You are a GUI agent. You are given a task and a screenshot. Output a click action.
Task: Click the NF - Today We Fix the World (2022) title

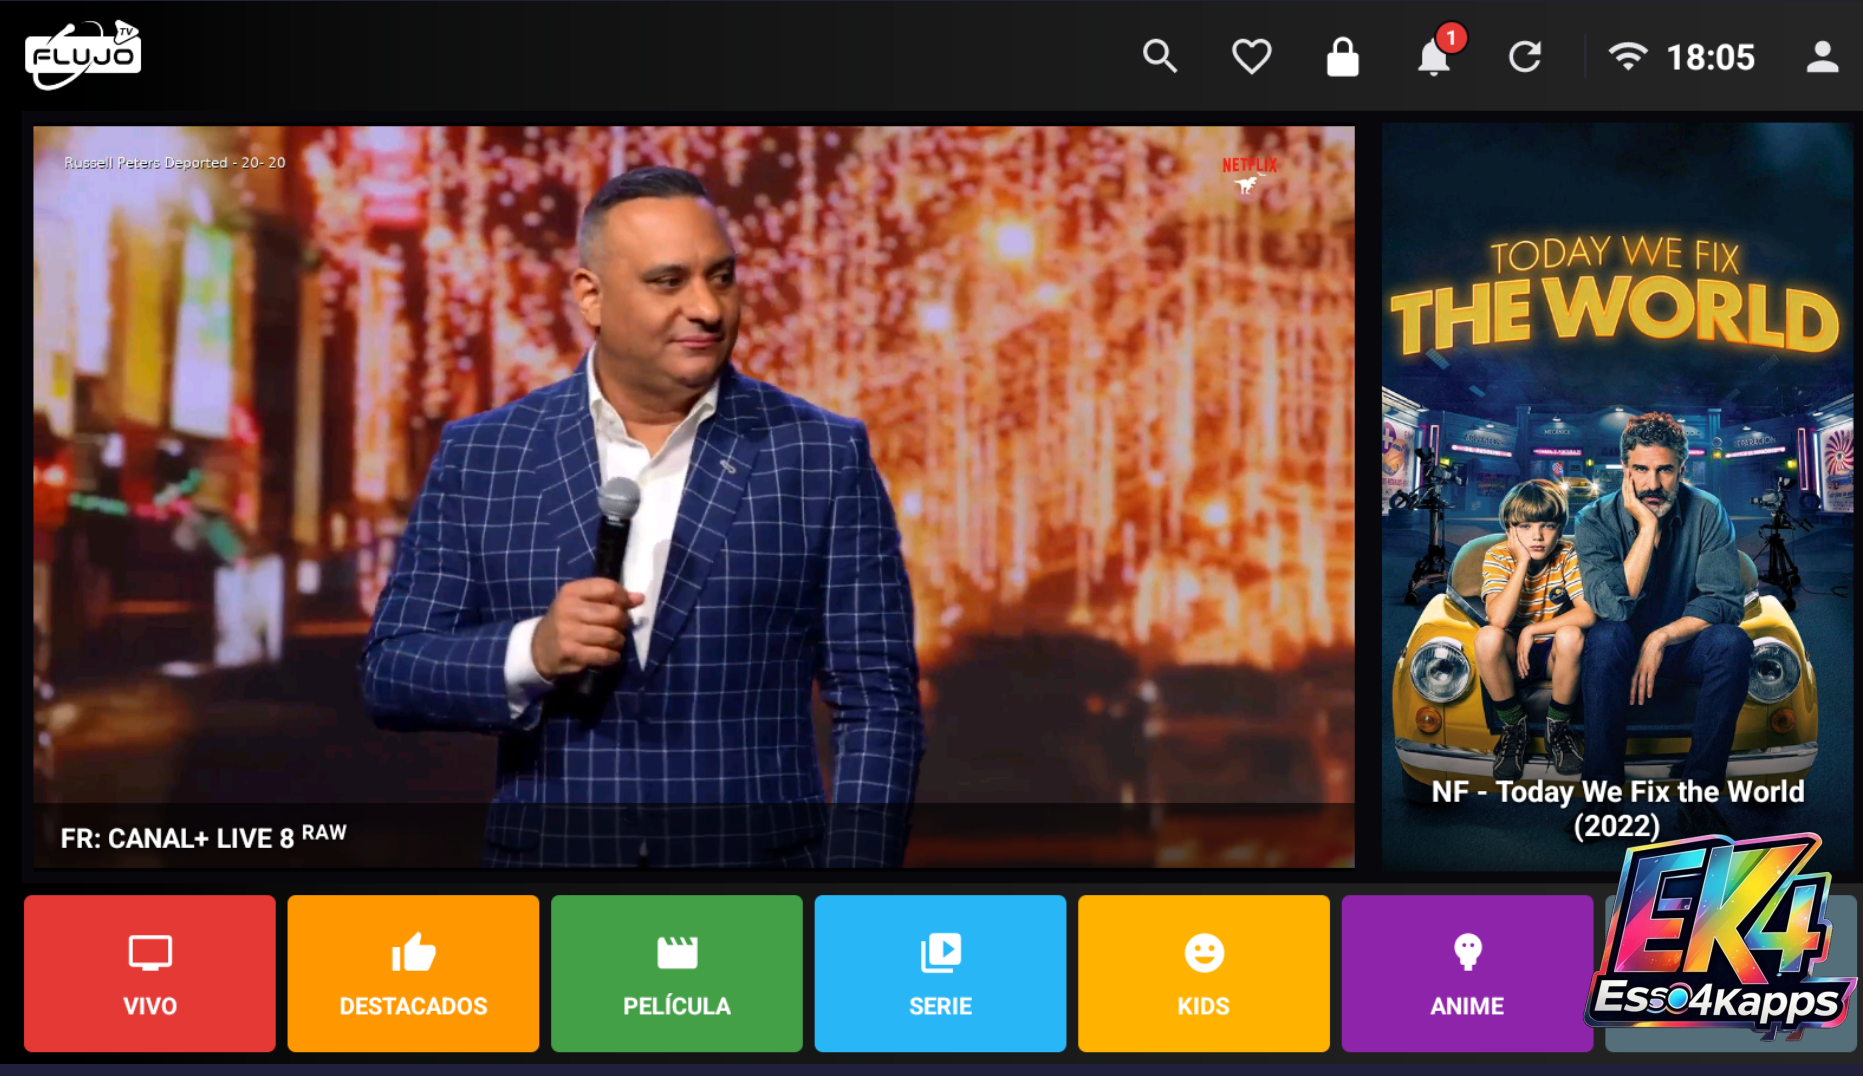pos(1617,808)
